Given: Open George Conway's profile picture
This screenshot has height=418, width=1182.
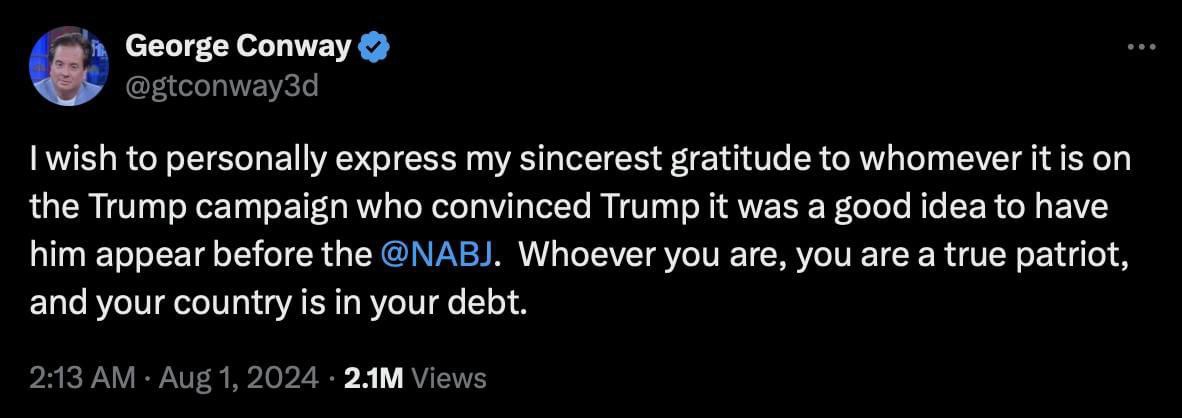Looking at the screenshot, I should (x=69, y=66).
